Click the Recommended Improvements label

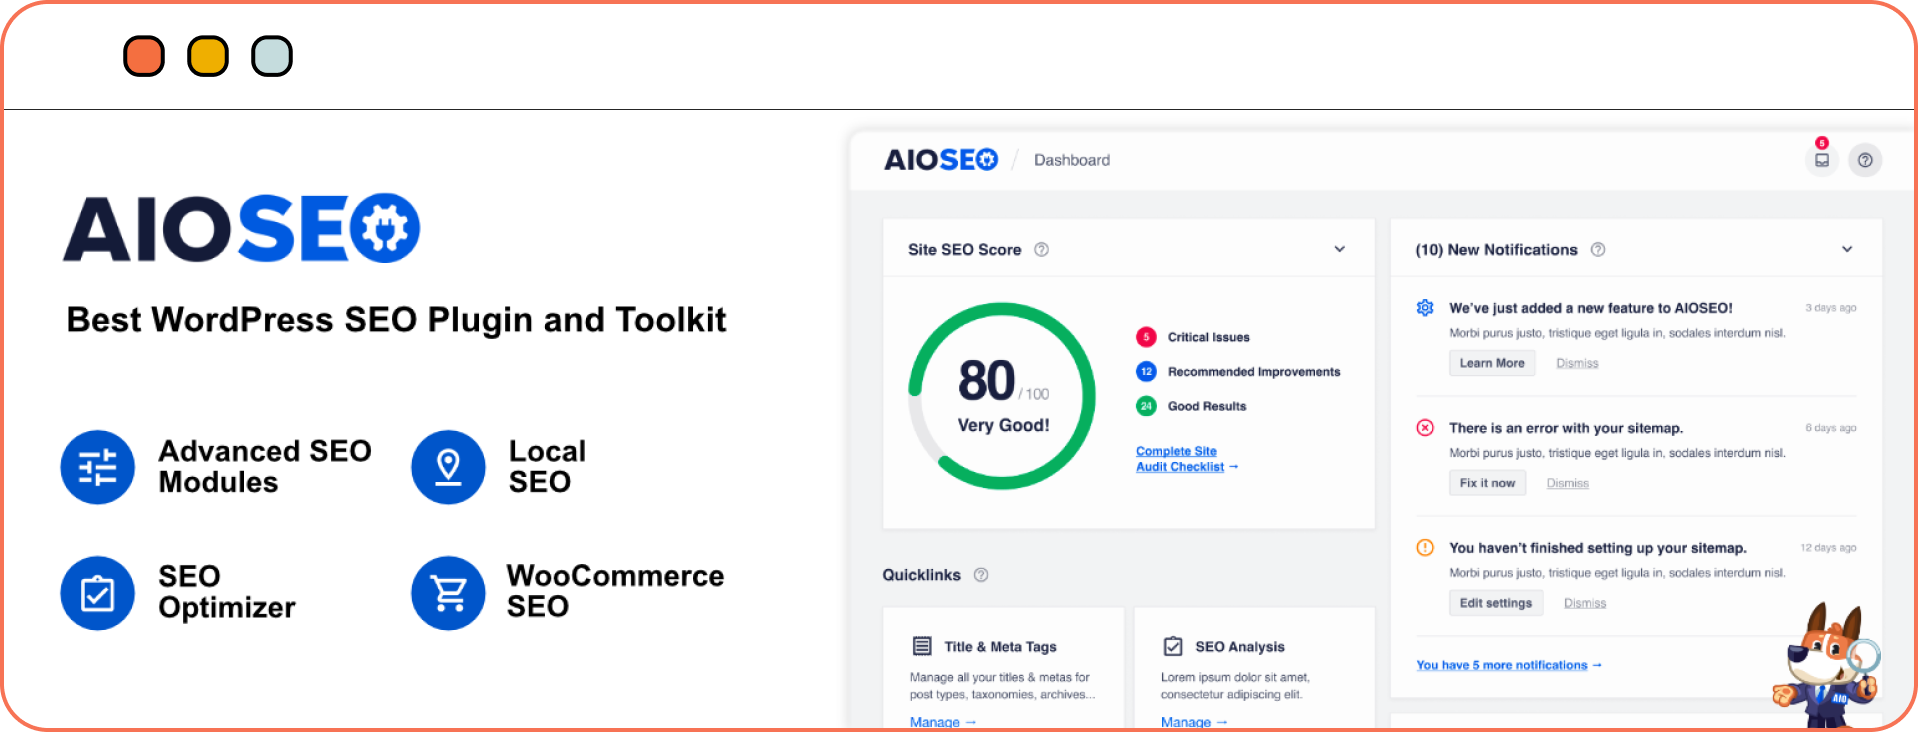[x=1254, y=372]
